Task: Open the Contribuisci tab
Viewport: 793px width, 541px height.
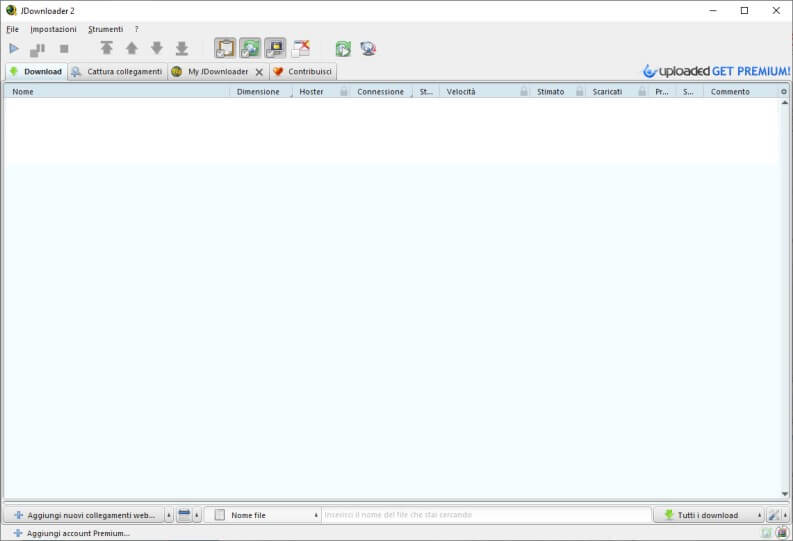Action: point(303,71)
